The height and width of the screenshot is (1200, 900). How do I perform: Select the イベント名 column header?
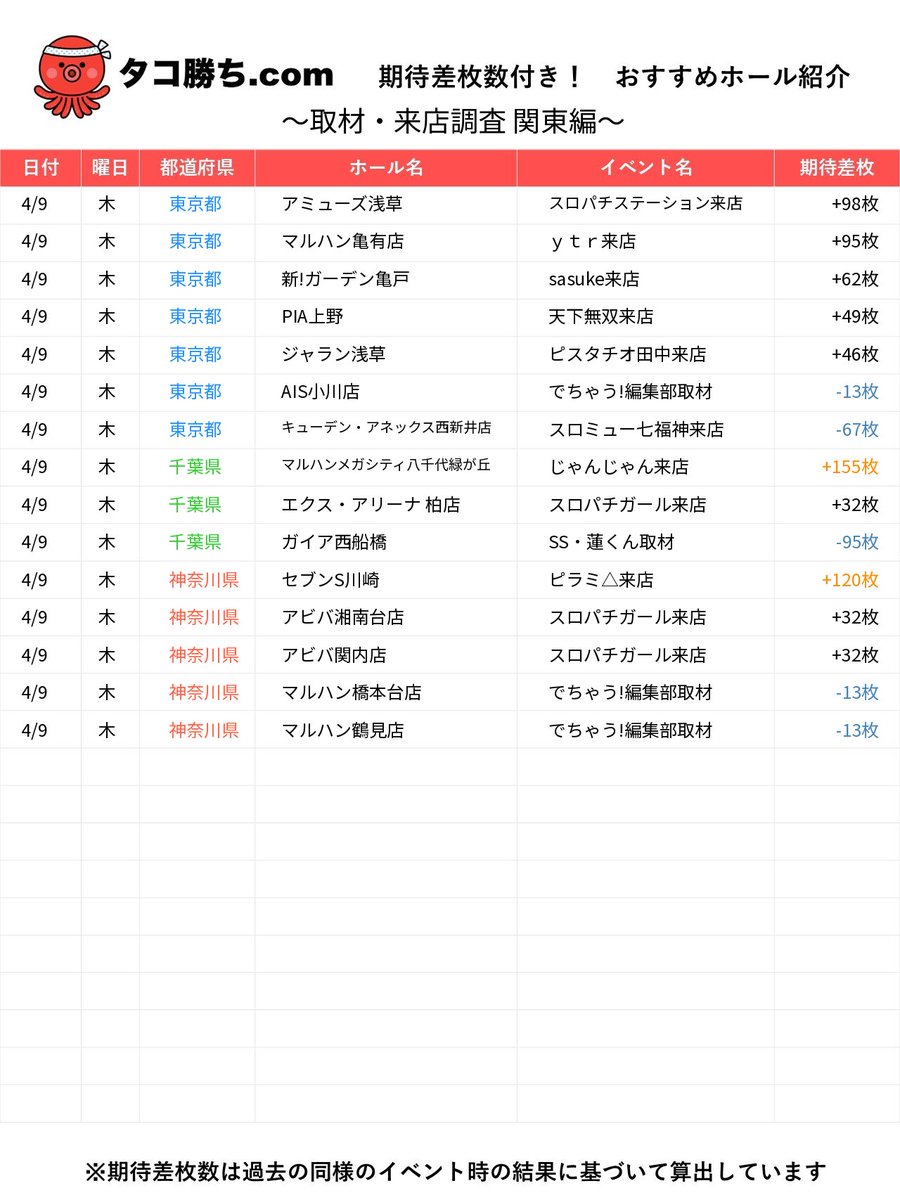pyautogui.click(x=646, y=168)
